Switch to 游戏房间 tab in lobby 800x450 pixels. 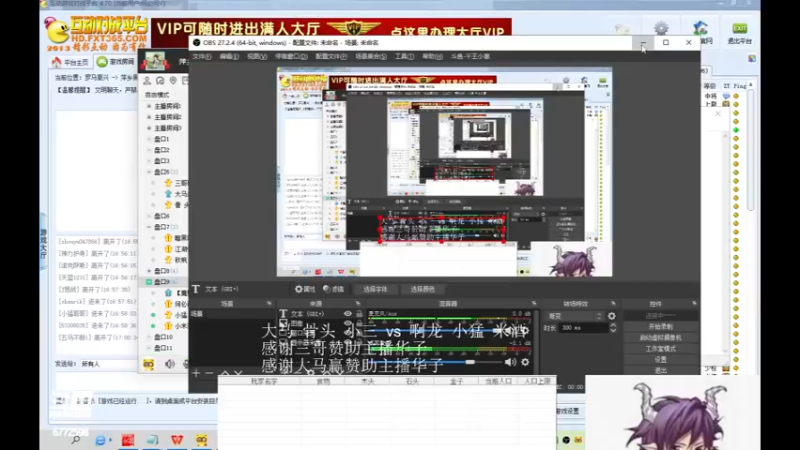(x=116, y=62)
